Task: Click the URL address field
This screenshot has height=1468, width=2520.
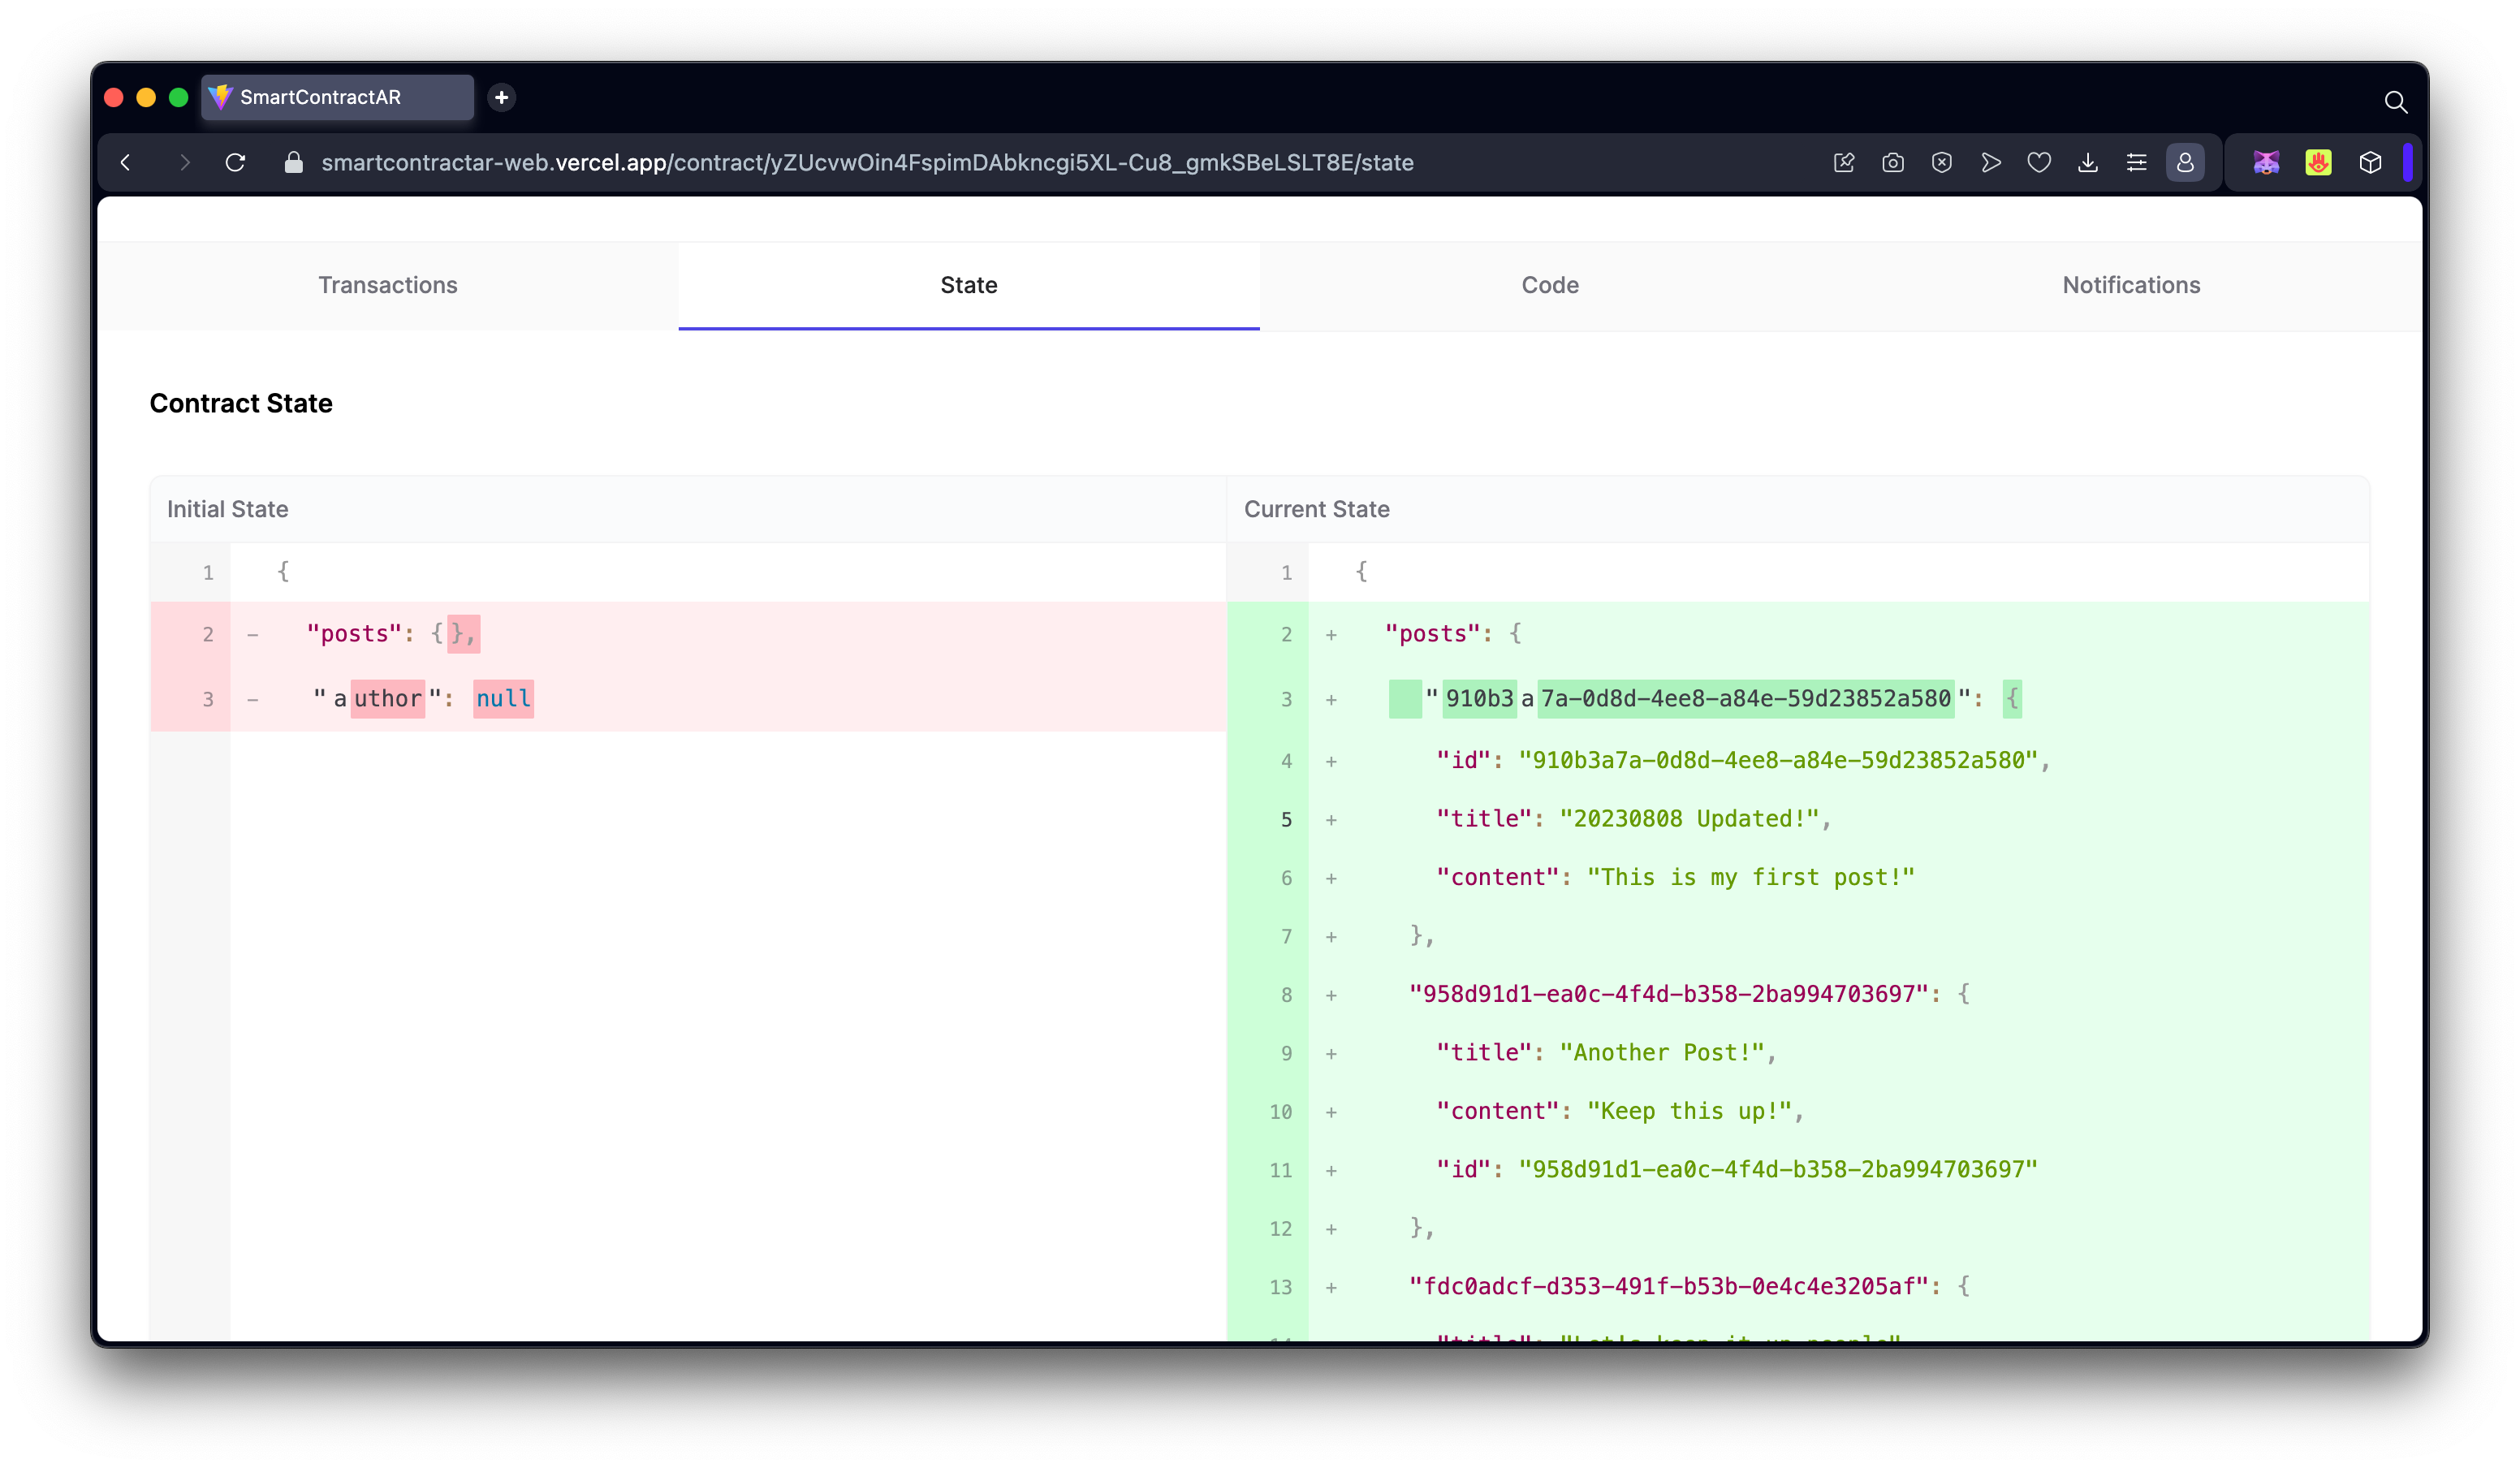Action: pyautogui.click(x=866, y=162)
